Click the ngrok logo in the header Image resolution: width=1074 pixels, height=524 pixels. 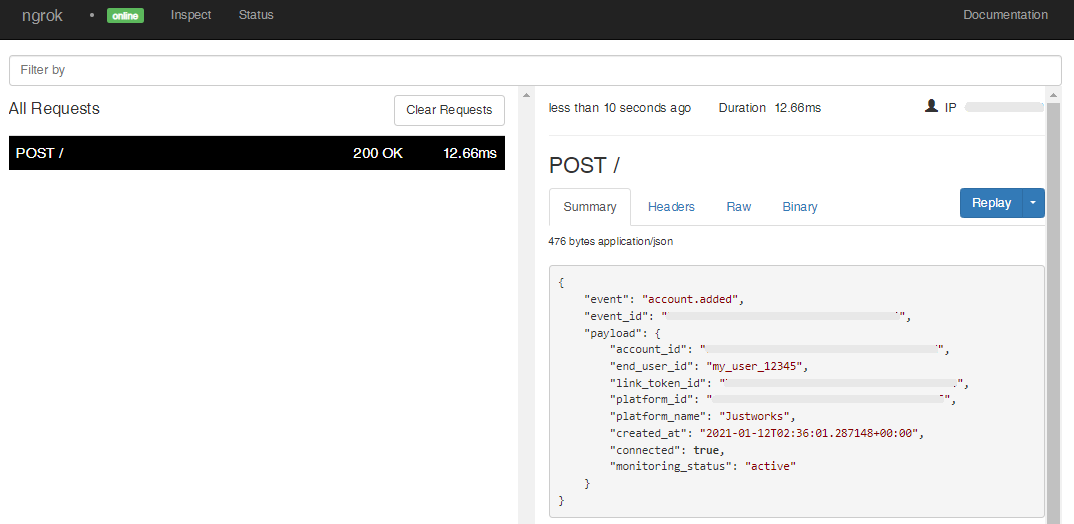[42, 15]
